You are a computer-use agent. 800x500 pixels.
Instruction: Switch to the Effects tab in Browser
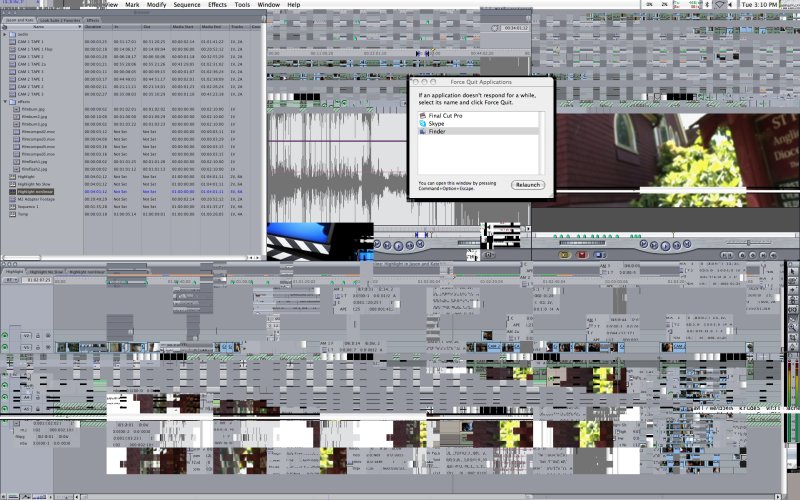coord(92,20)
